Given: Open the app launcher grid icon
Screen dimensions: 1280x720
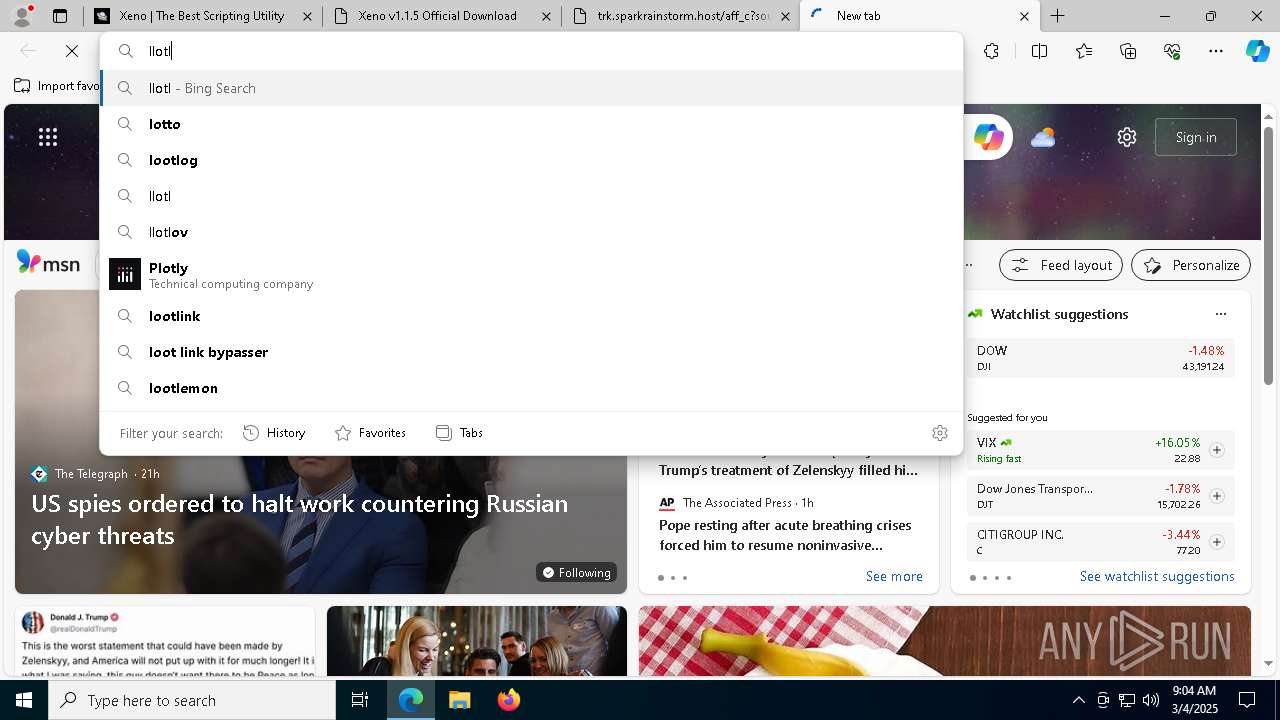Looking at the screenshot, I should tap(48, 137).
